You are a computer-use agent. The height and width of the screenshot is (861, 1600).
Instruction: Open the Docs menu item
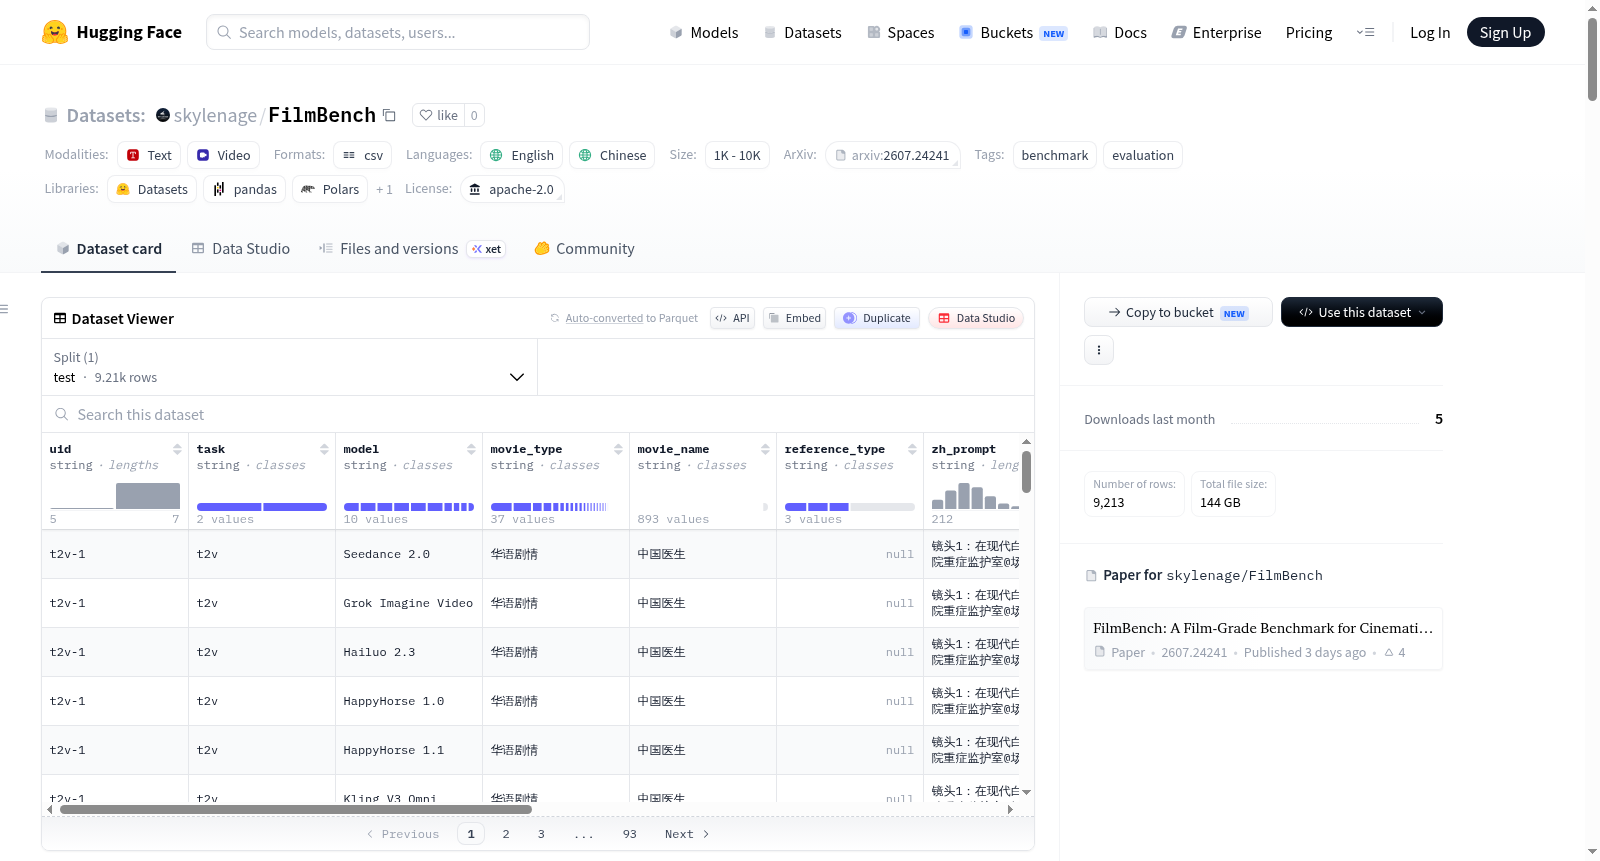1120,32
